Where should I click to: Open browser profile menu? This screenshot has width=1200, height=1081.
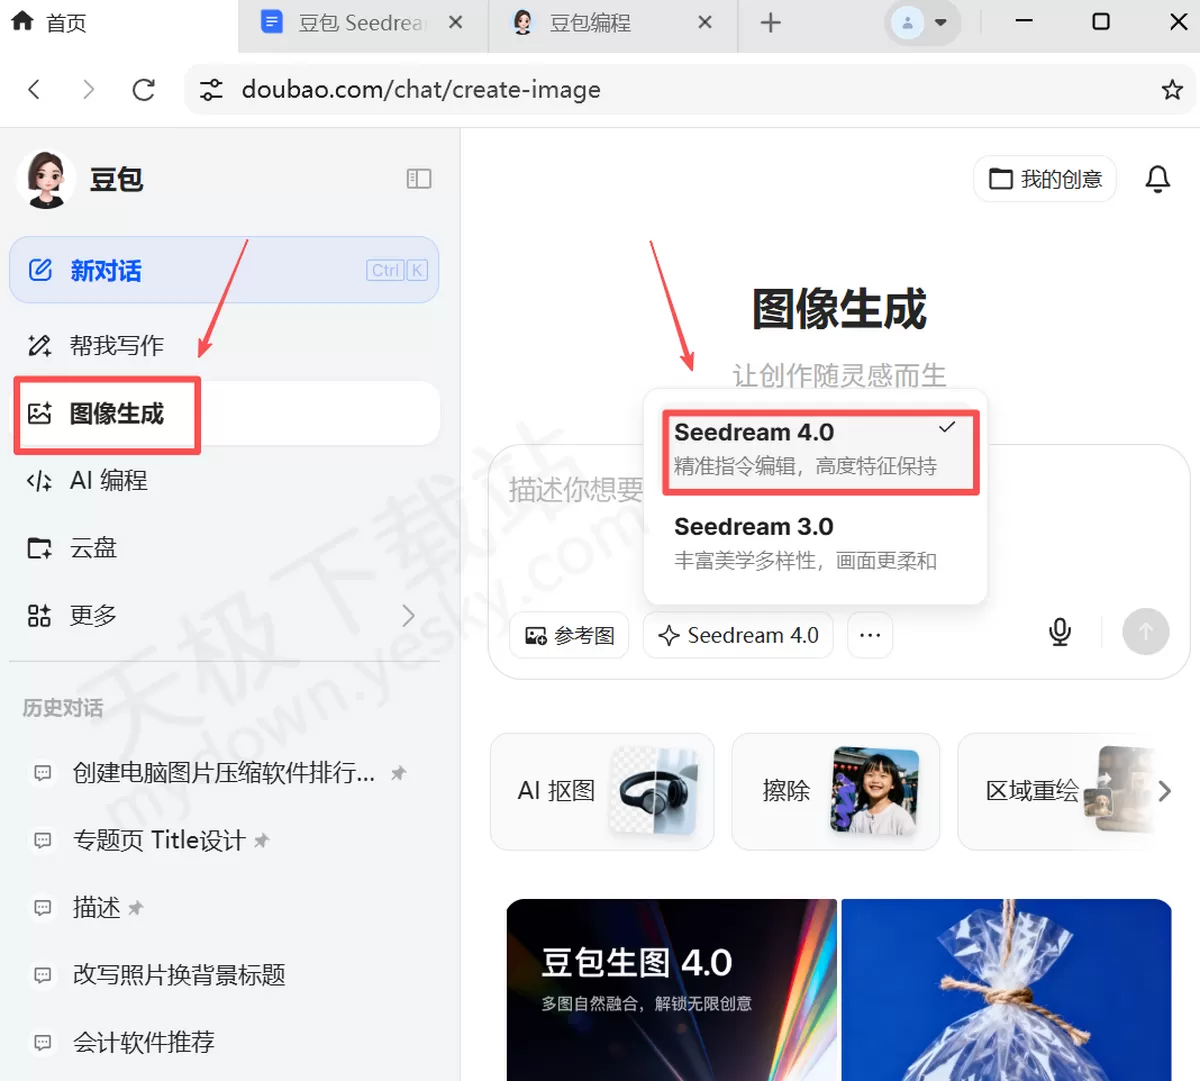[x=922, y=22]
